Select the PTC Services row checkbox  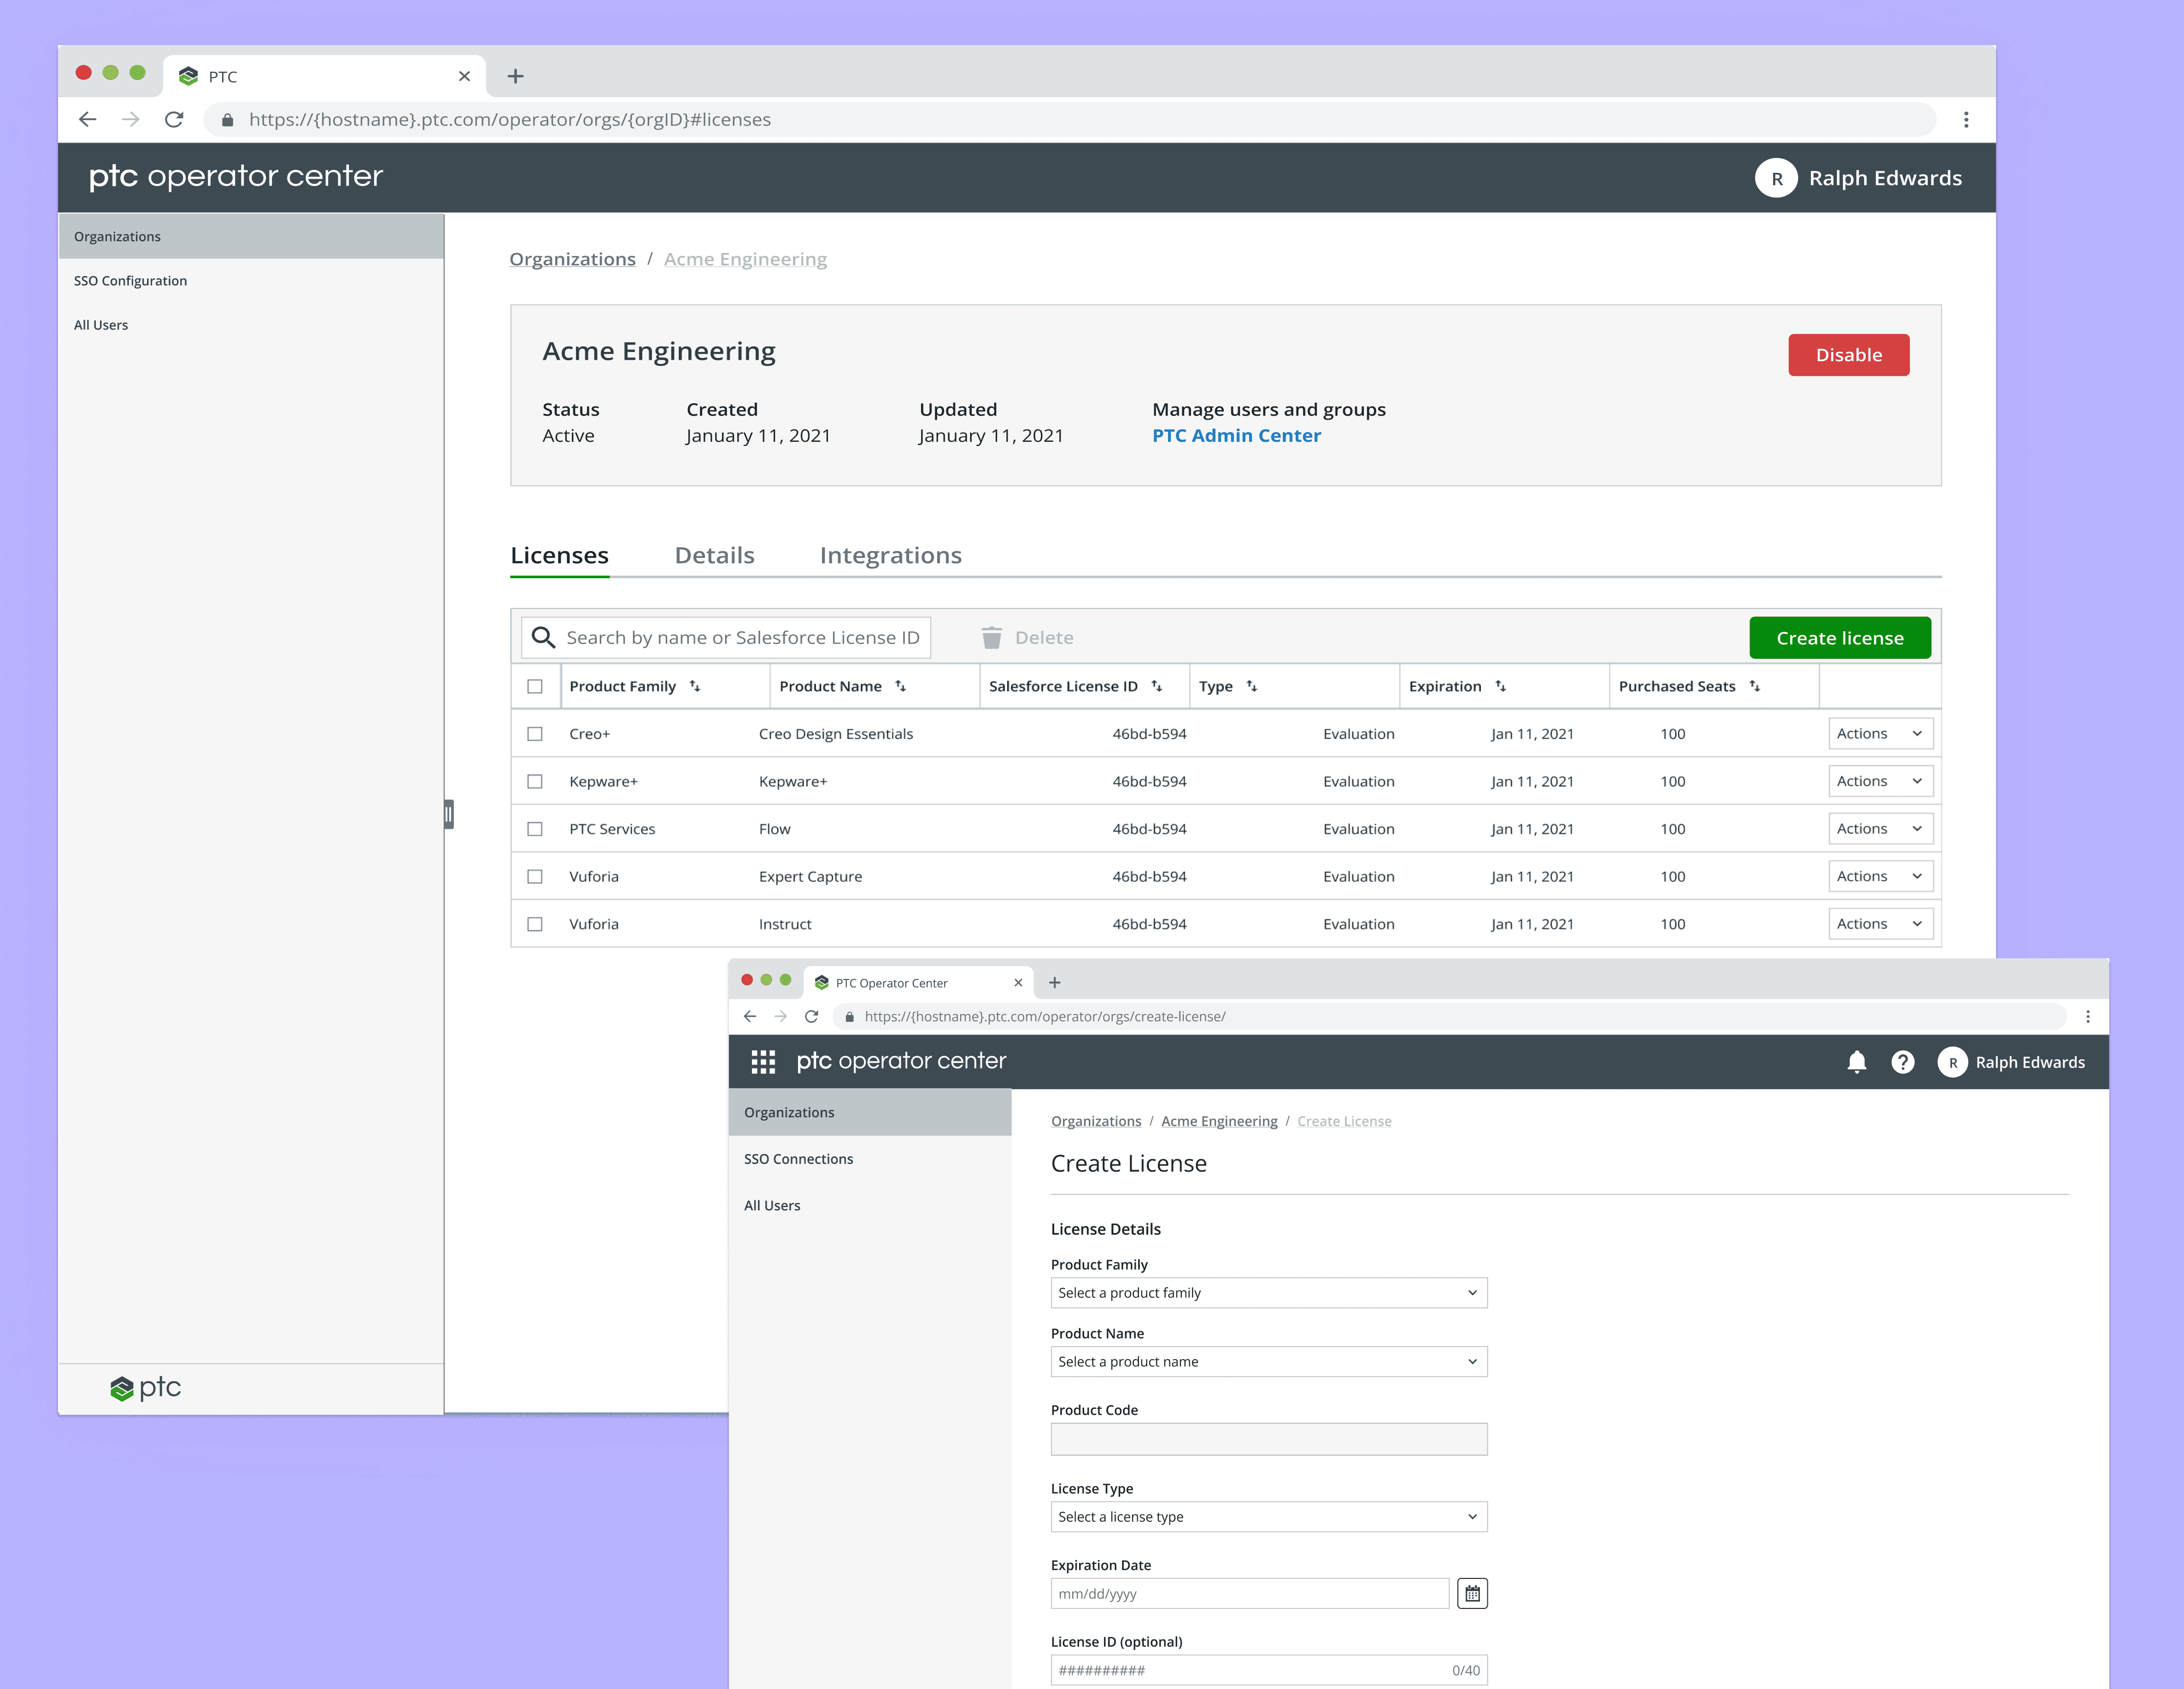(x=535, y=829)
